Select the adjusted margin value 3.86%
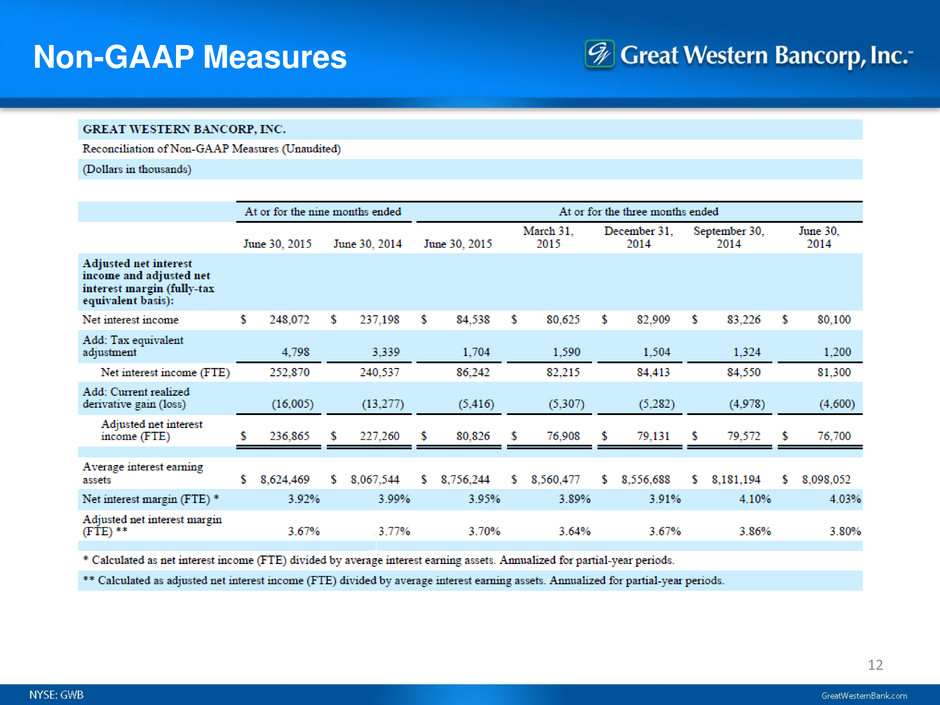Image resolution: width=940 pixels, height=705 pixels. coord(755,531)
